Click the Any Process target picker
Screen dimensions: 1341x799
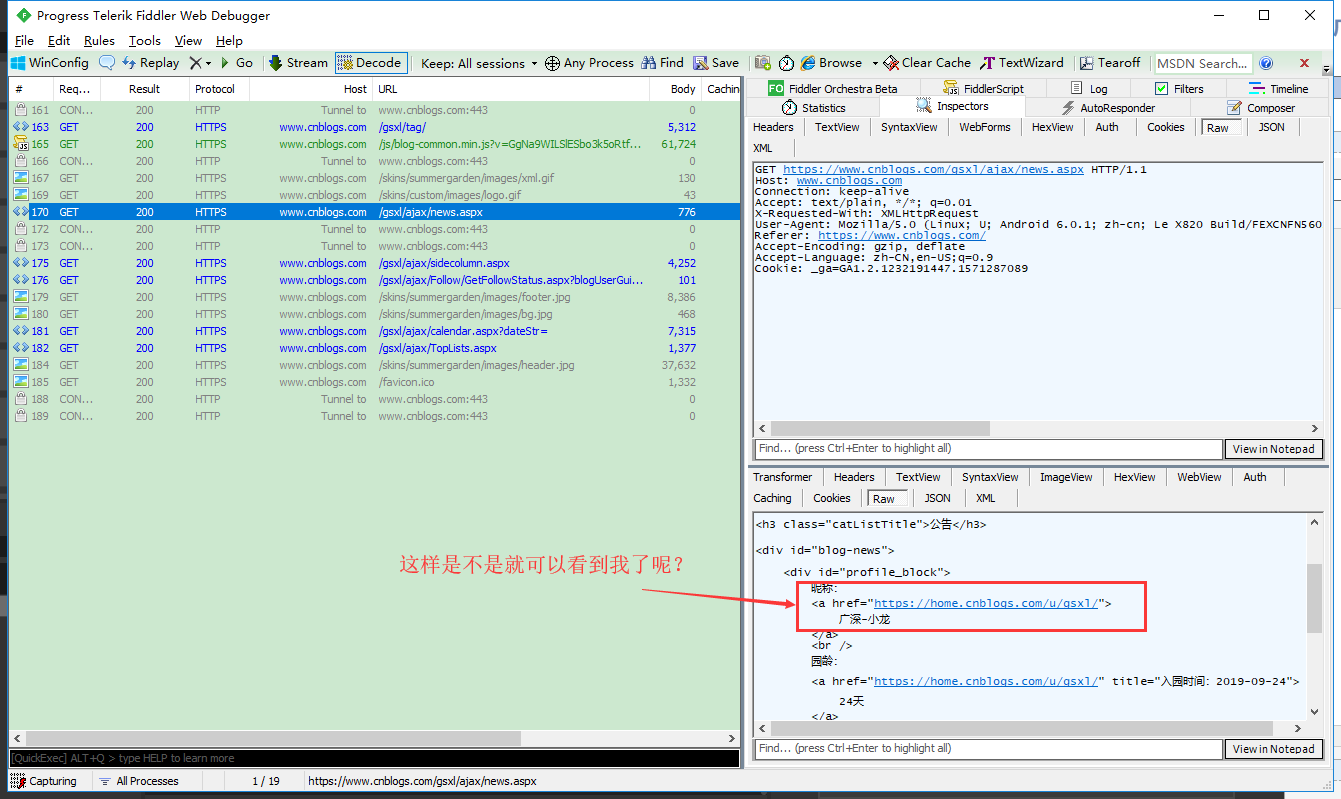[589, 63]
